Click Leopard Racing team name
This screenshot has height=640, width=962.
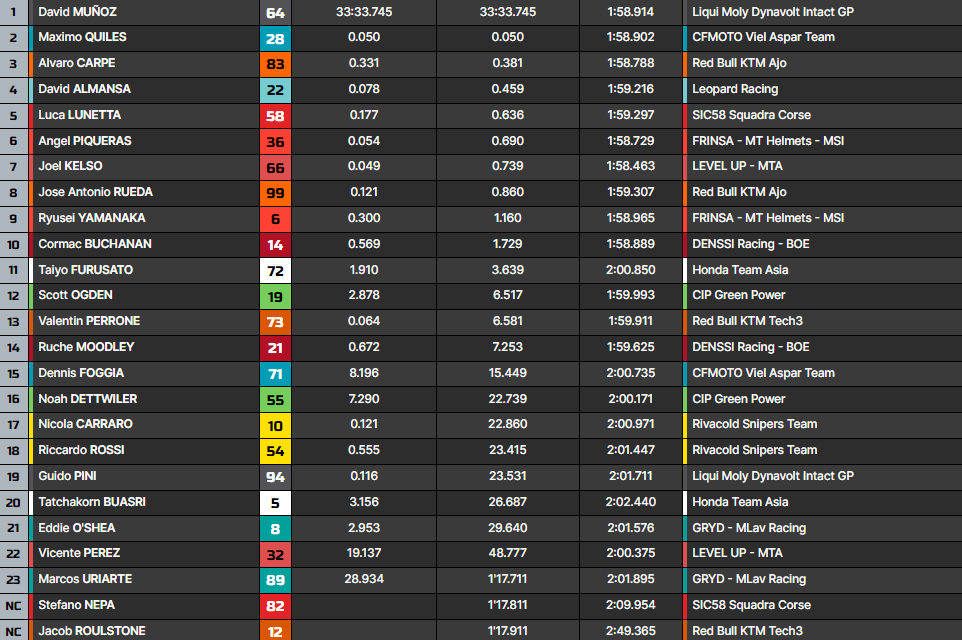coord(733,89)
